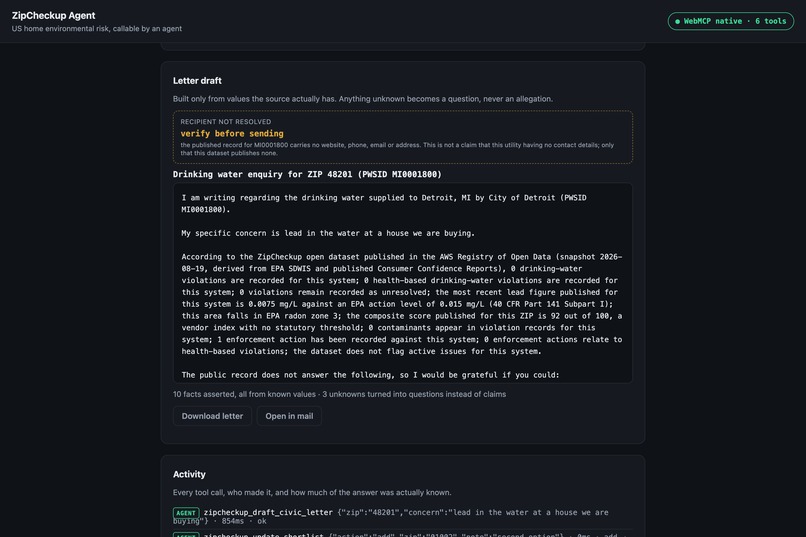Screen dimensions: 806x537
Task: Click the letter subject line for ZIP 48201
Action: point(307,174)
